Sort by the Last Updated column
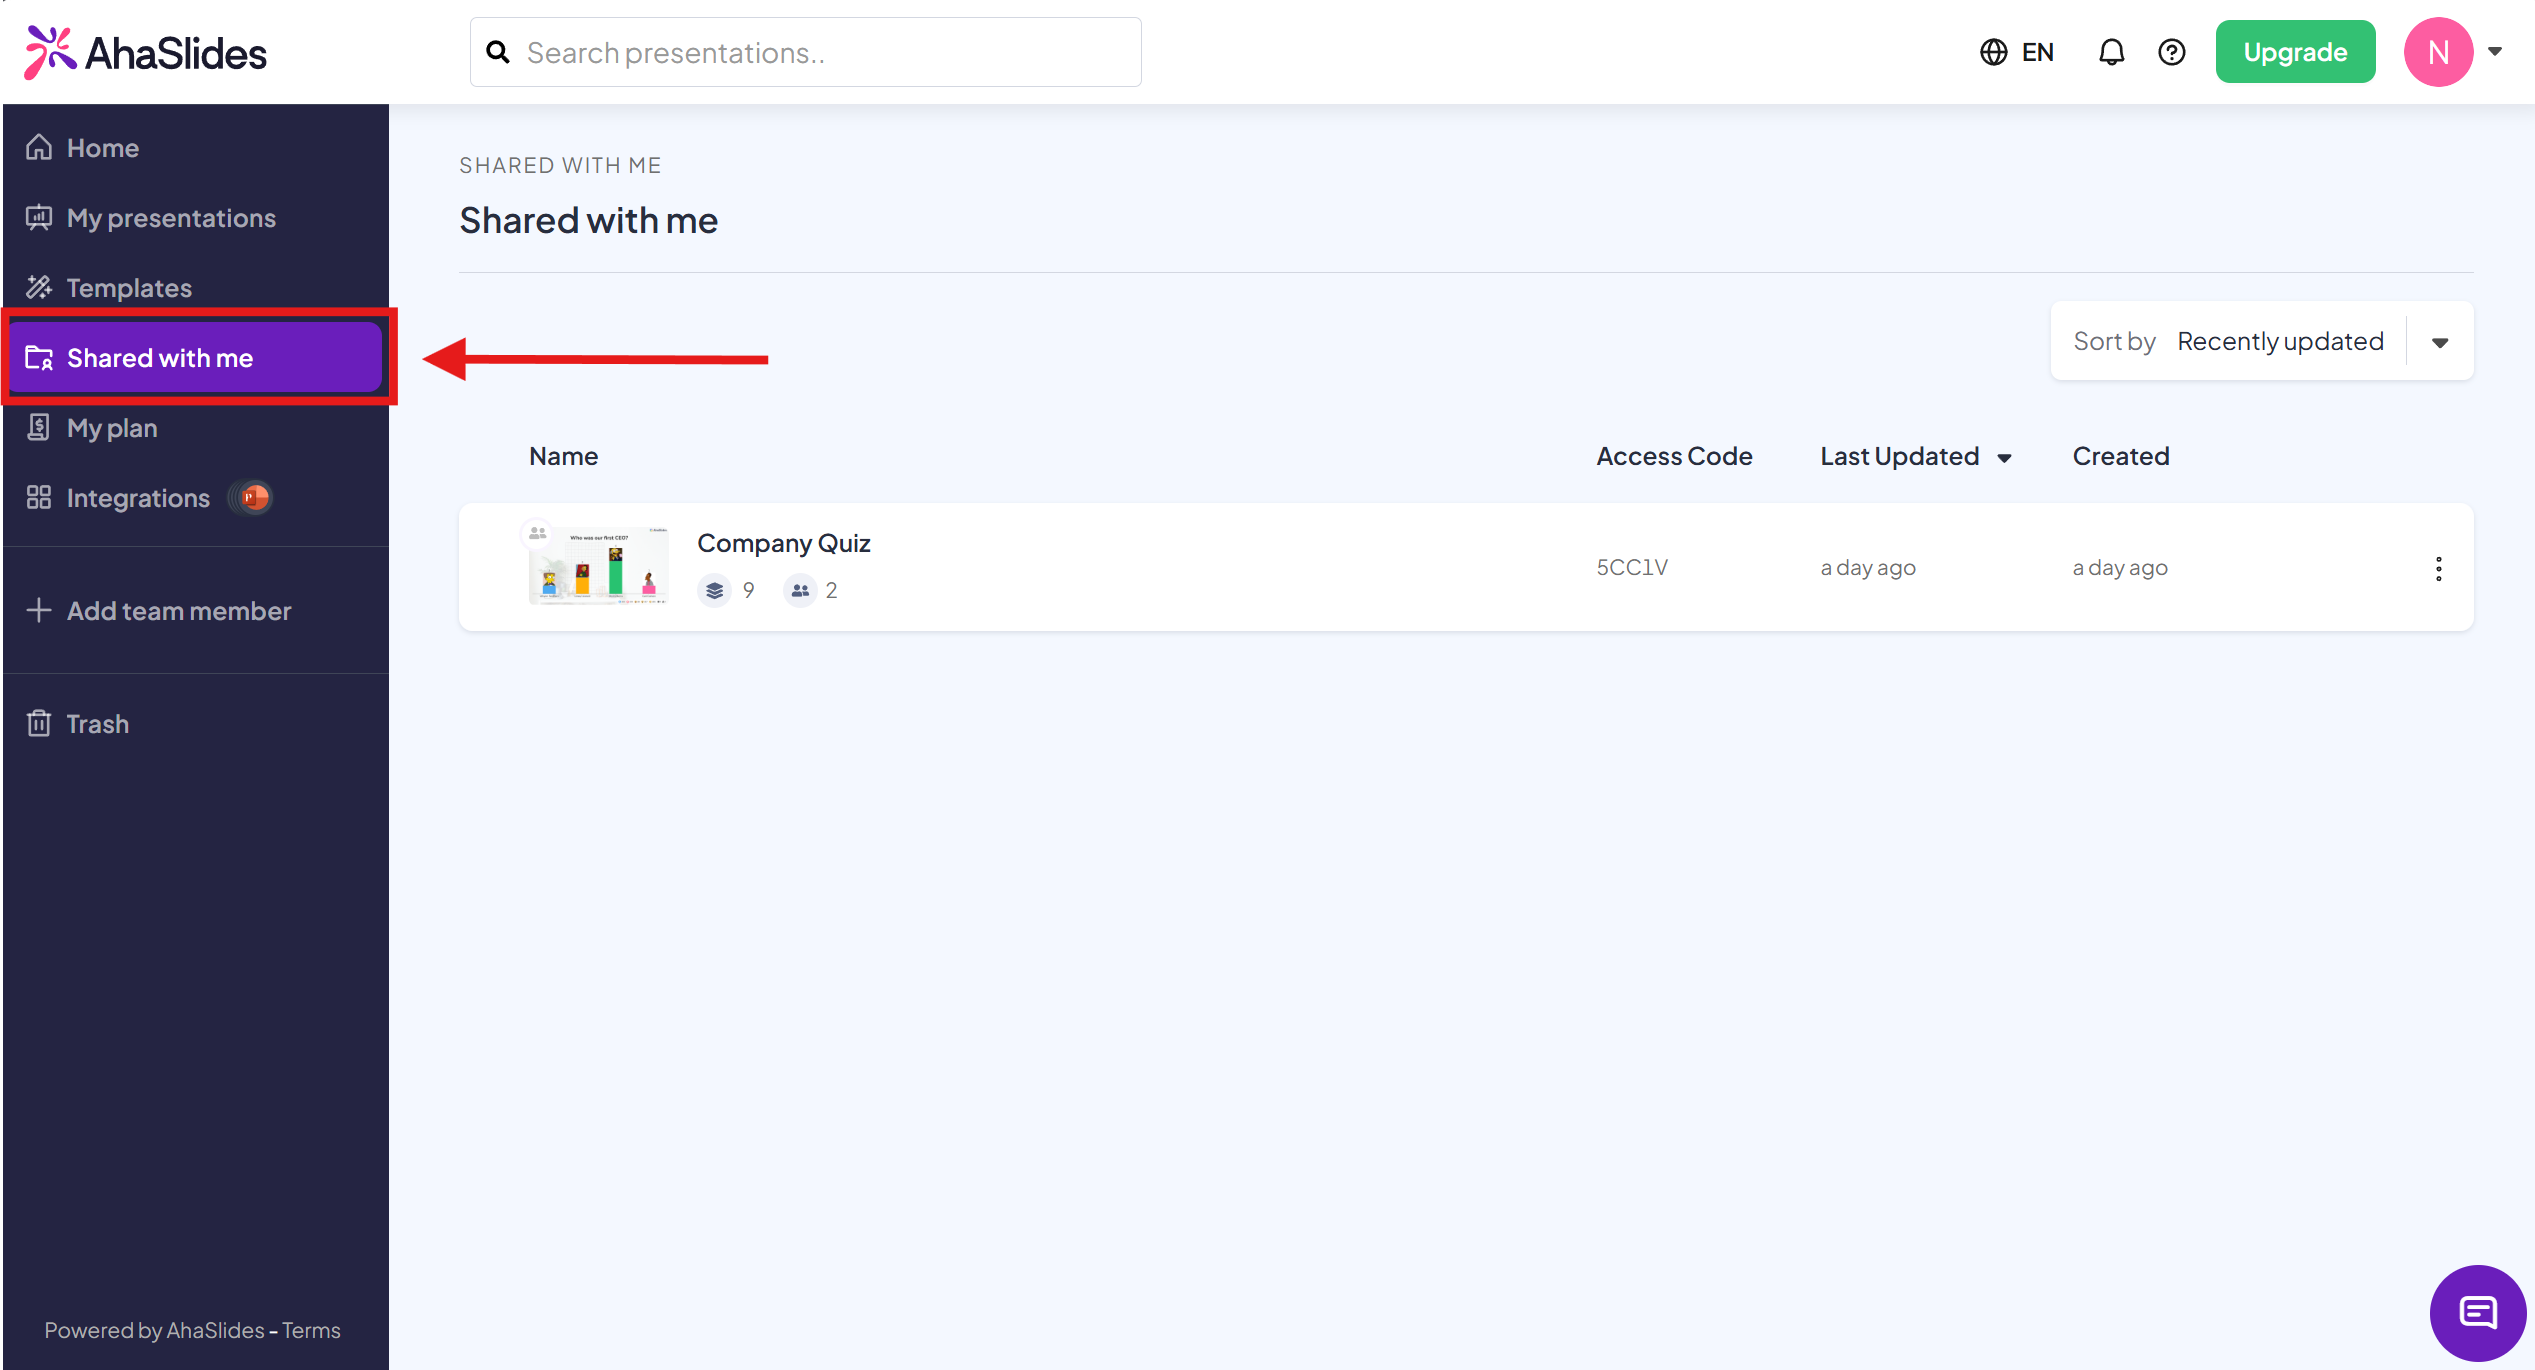 coord(1916,456)
